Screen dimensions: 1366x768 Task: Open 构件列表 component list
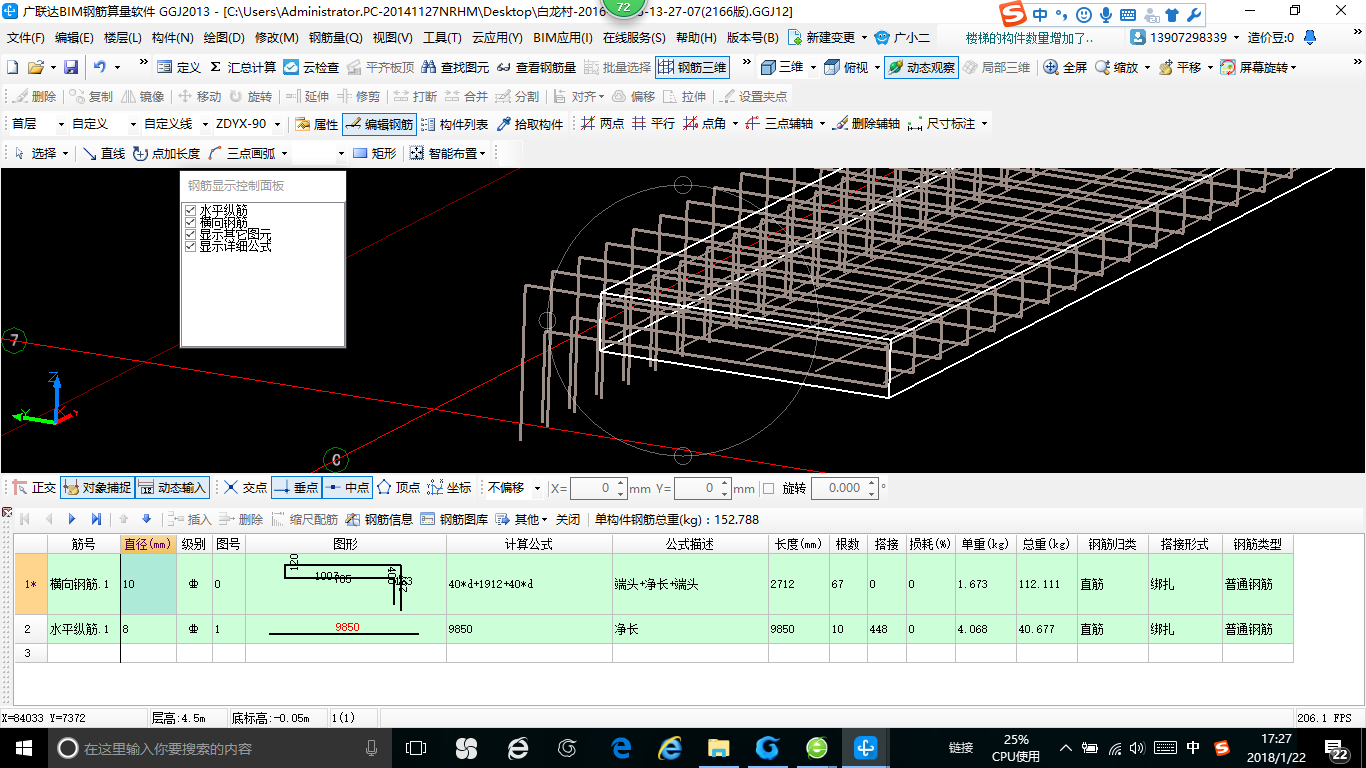454,124
